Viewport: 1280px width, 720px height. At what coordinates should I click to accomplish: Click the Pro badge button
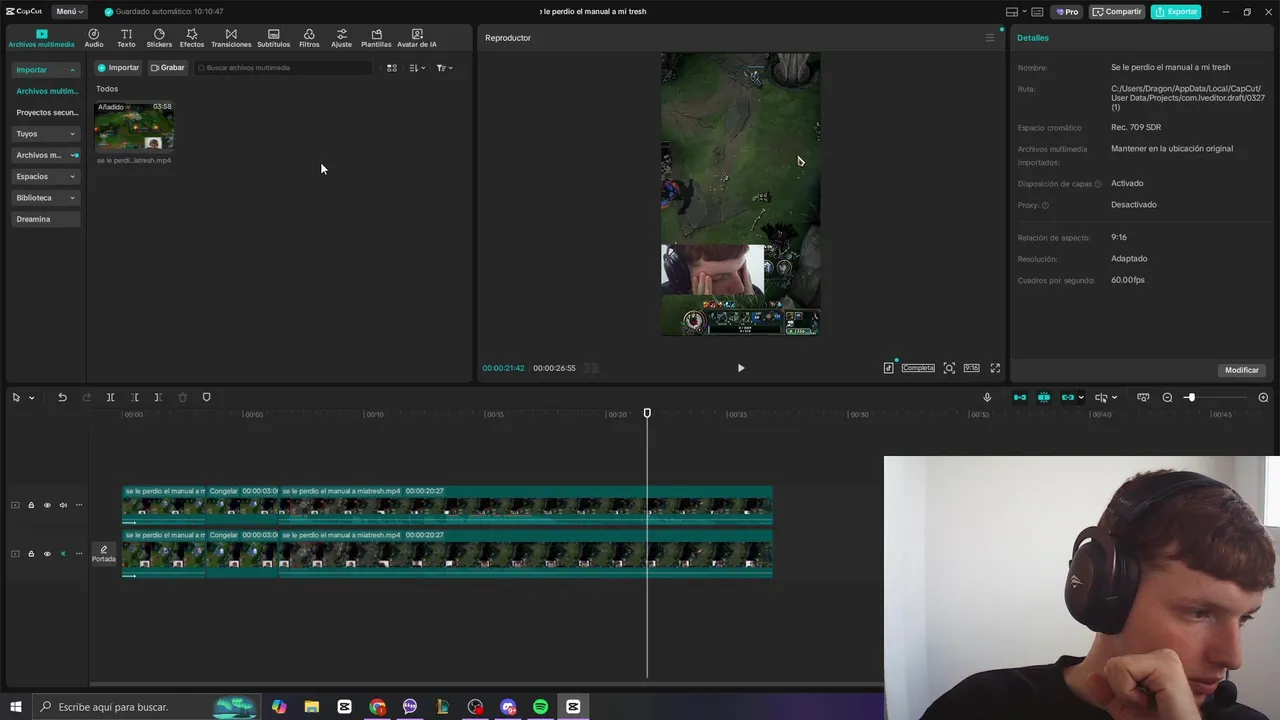pyautogui.click(x=1067, y=12)
